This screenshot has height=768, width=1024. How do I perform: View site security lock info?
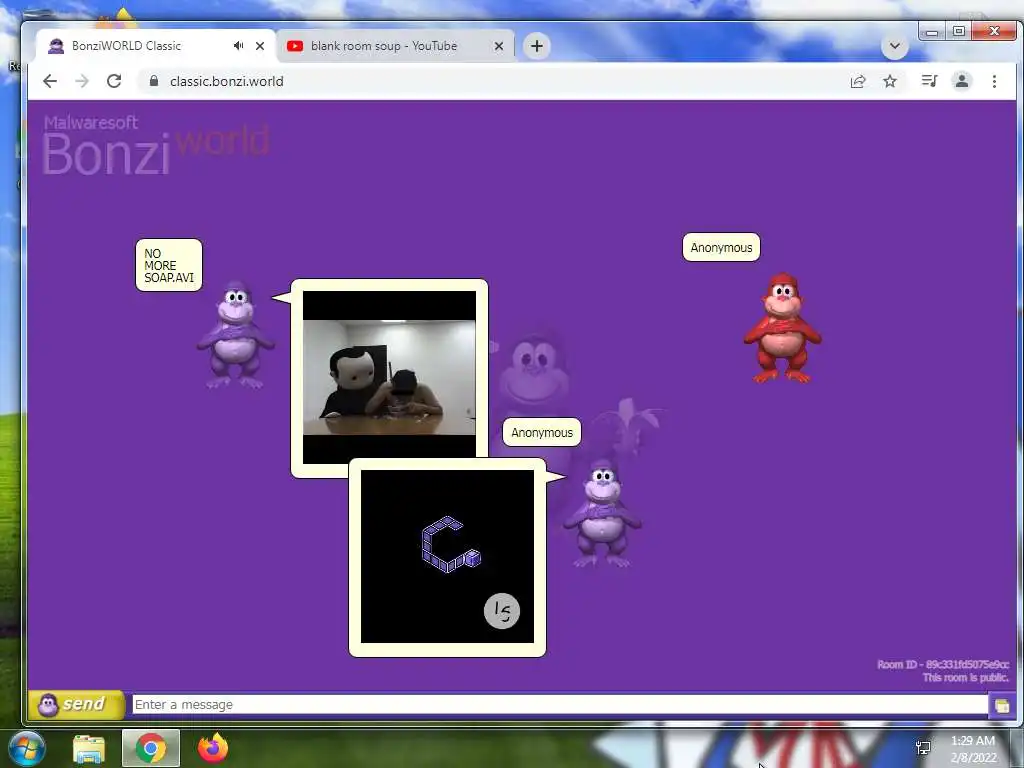(154, 81)
